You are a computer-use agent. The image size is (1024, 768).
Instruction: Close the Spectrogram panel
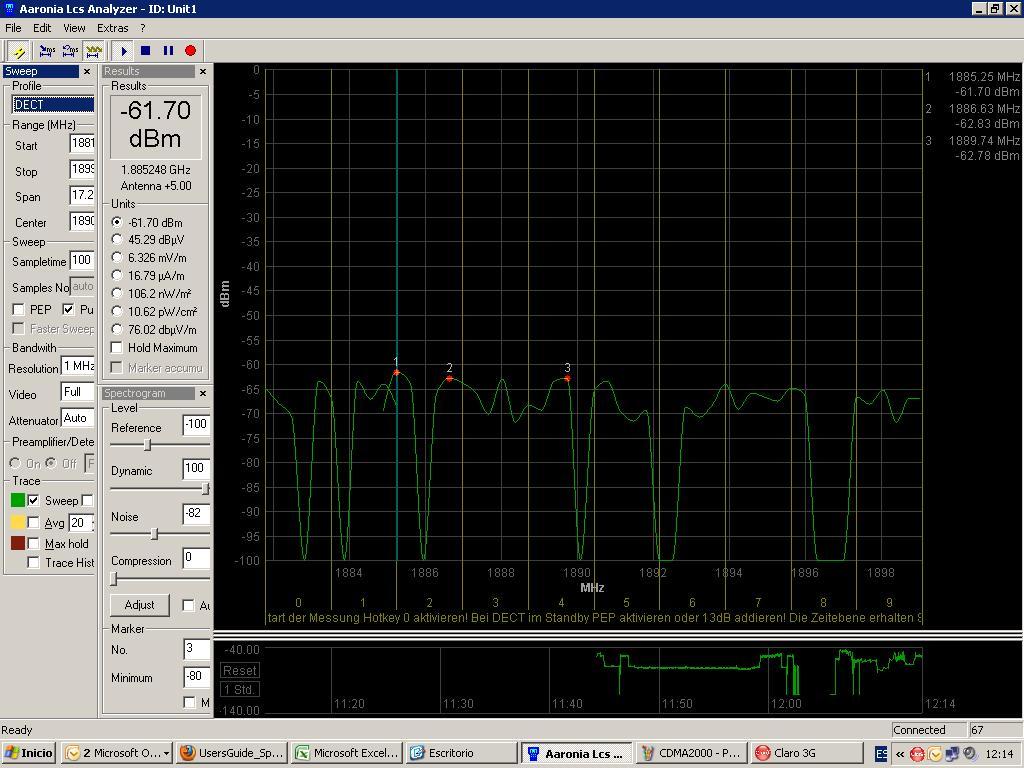click(x=203, y=394)
